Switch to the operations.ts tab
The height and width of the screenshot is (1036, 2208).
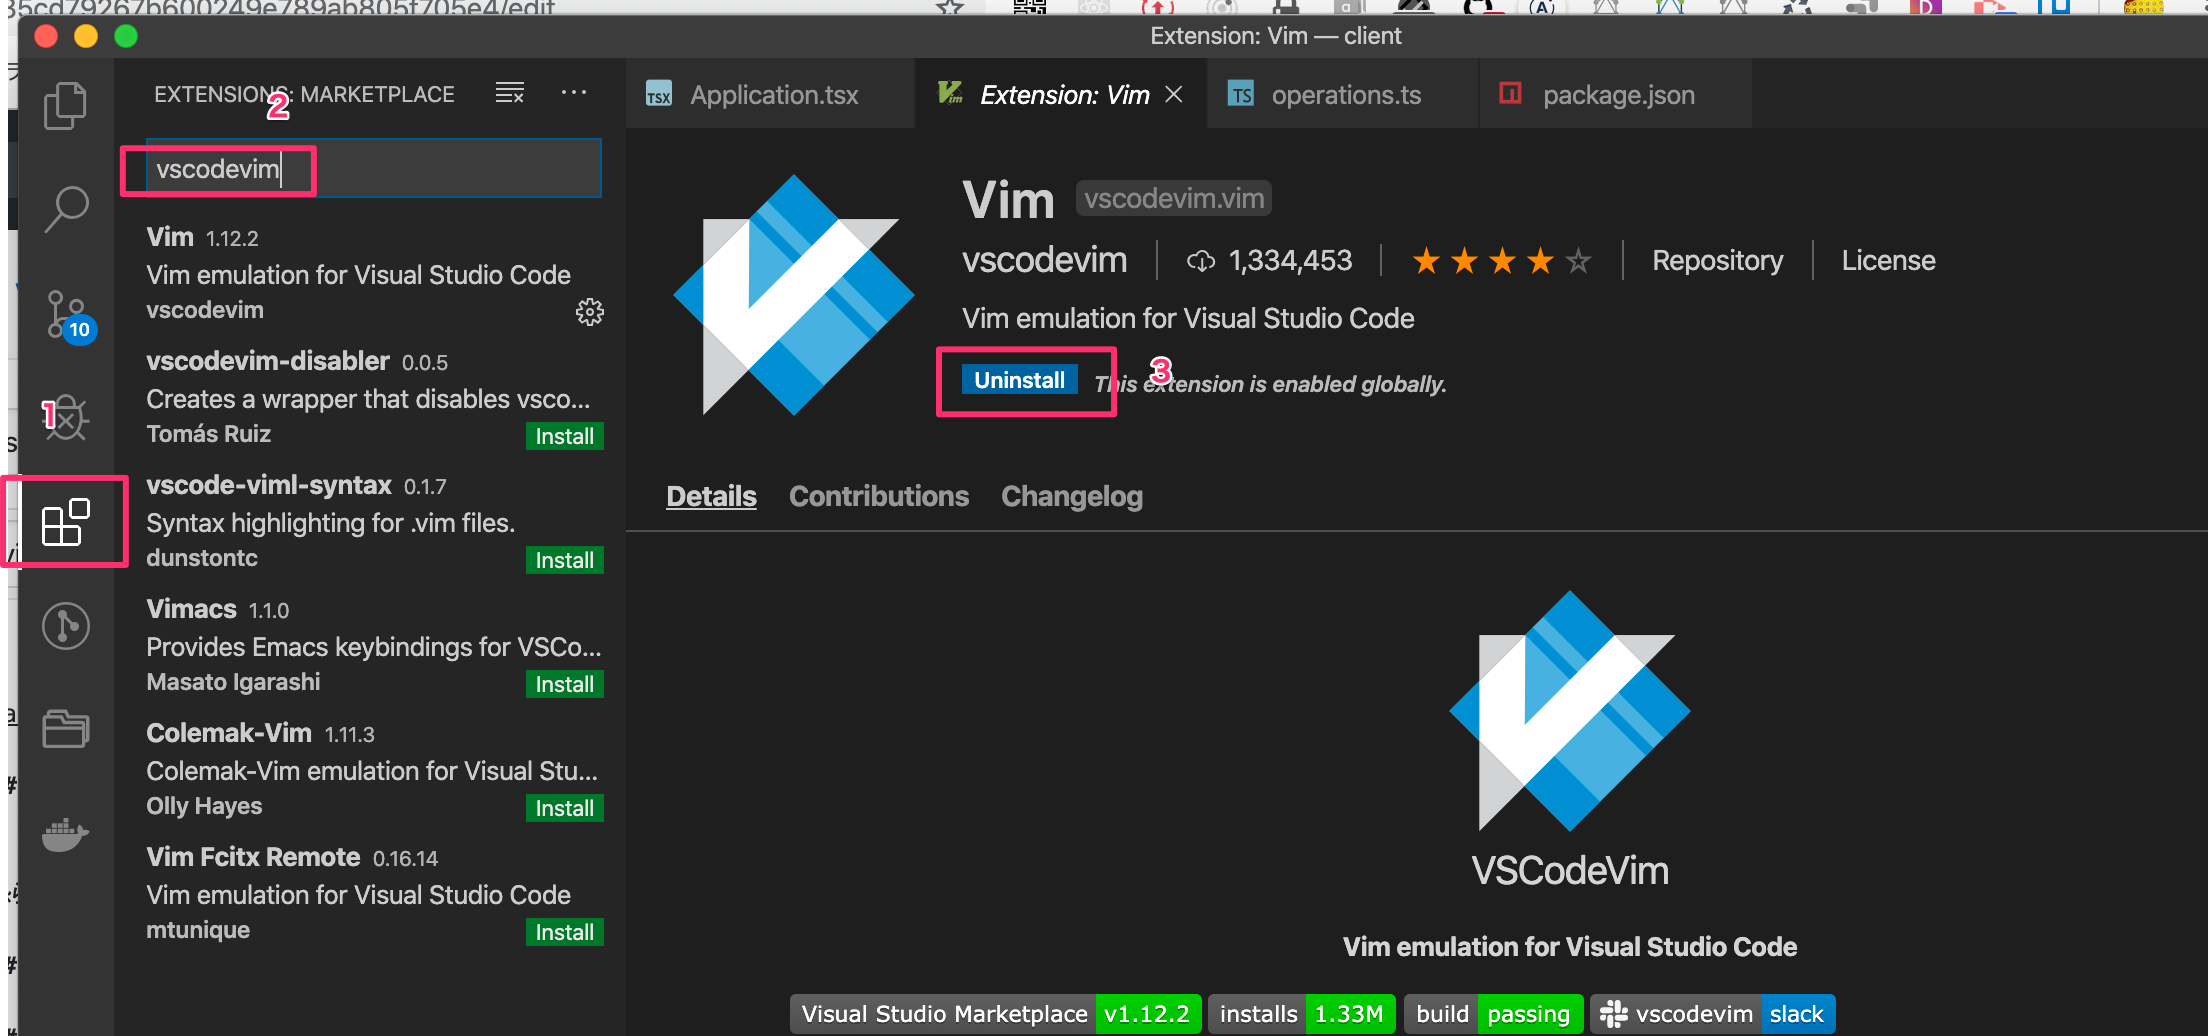coord(1345,95)
